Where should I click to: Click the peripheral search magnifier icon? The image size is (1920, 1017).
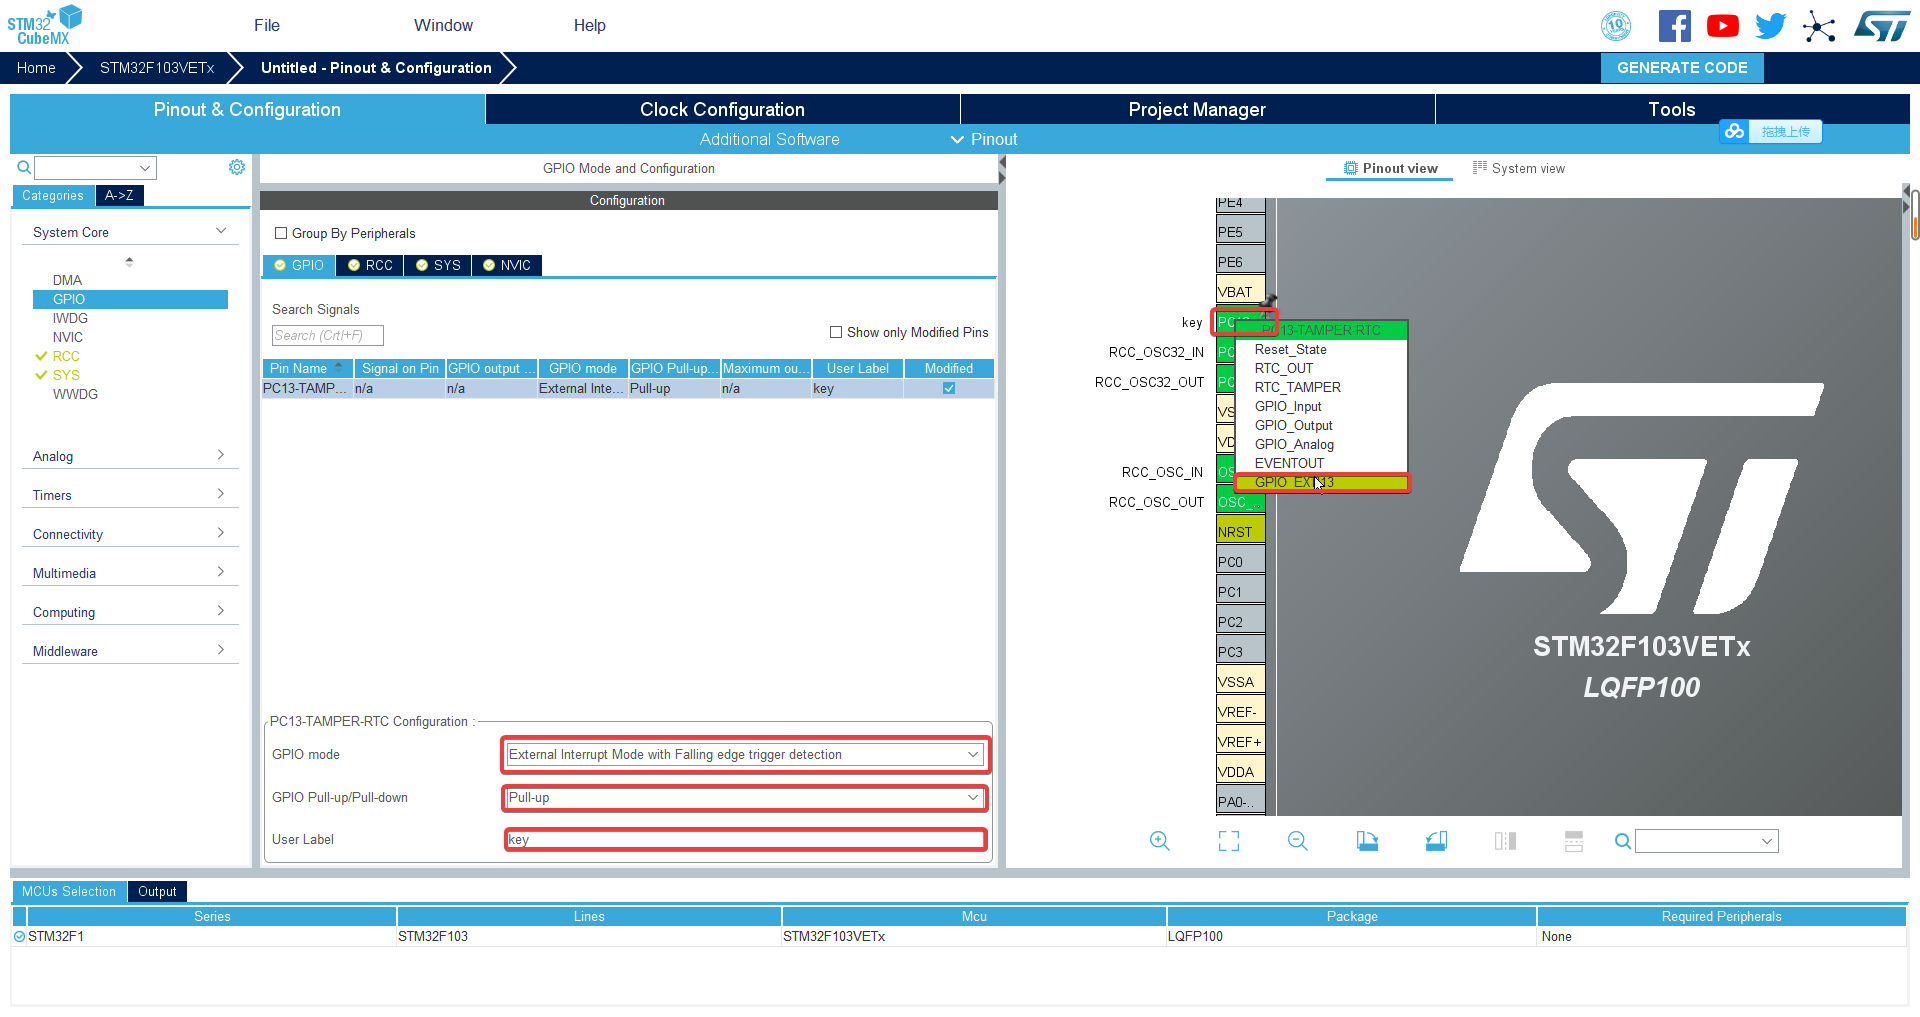[x=24, y=168]
